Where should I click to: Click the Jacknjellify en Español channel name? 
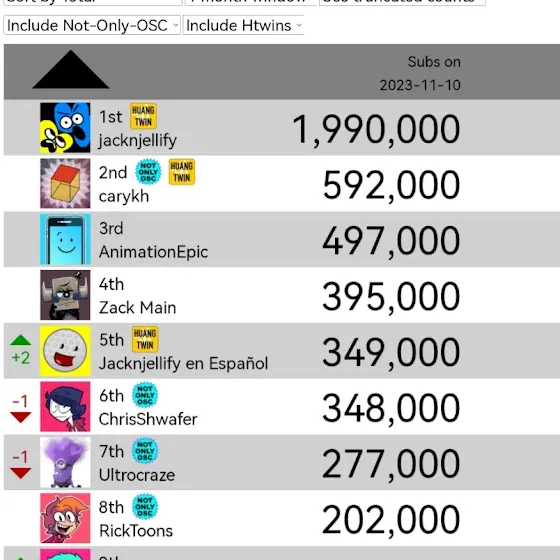click(x=183, y=364)
